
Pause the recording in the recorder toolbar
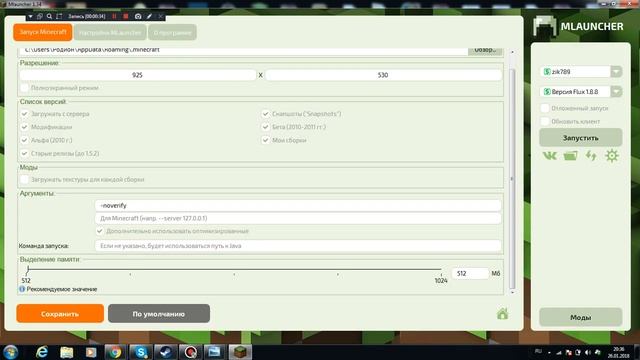click(x=114, y=16)
